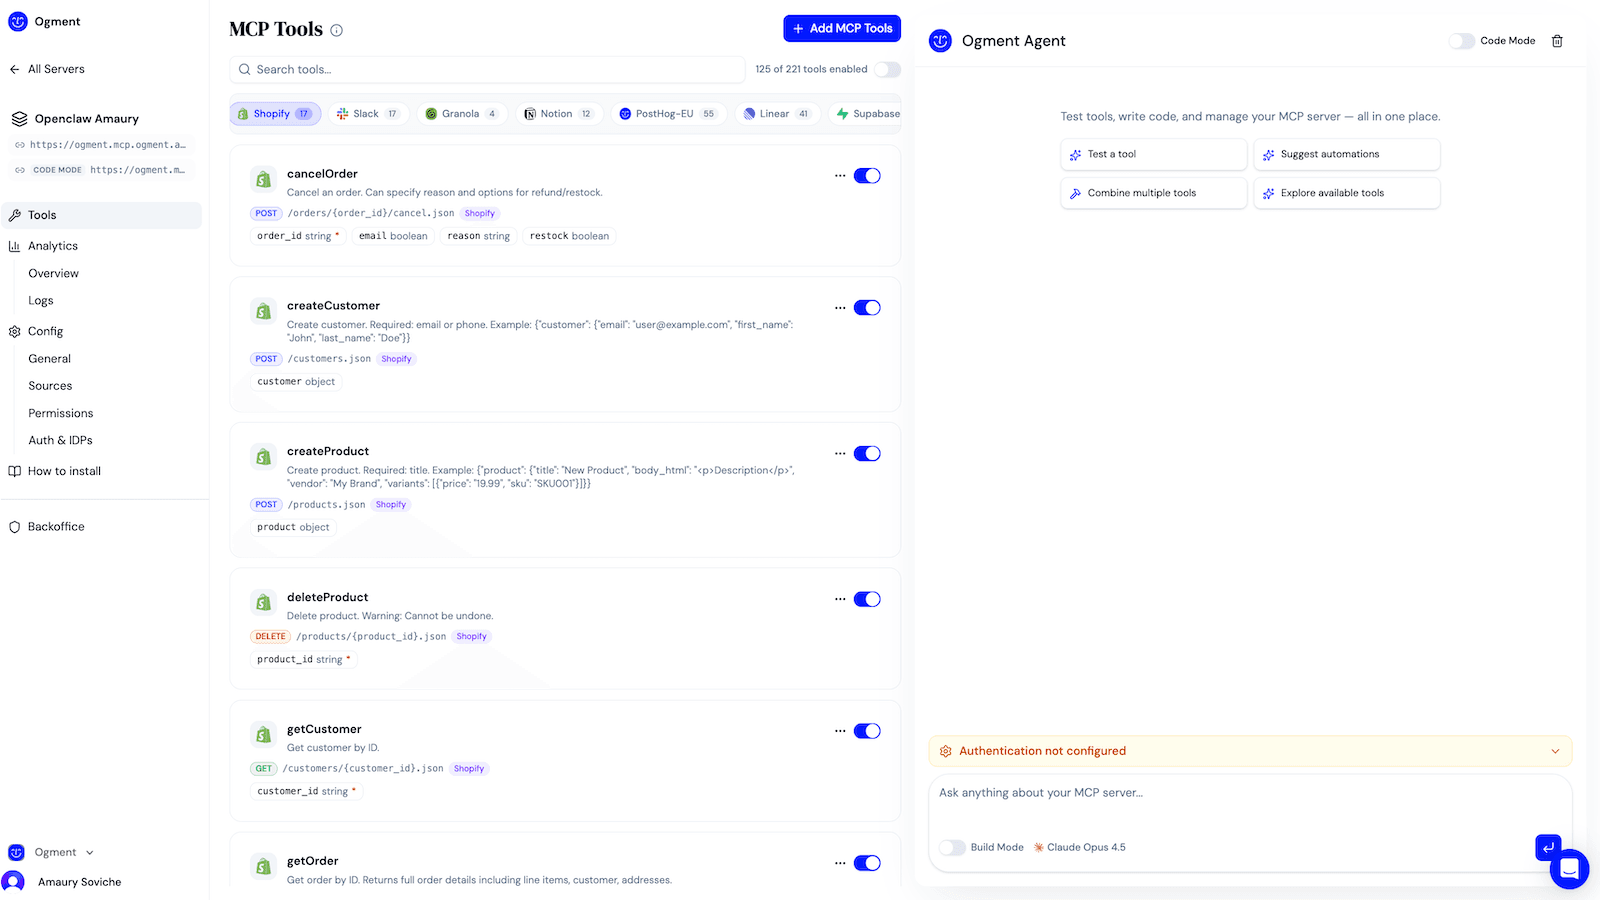1600x900 pixels.
Task: Enable Build Mode switch
Action: pyautogui.click(x=953, y=847)
